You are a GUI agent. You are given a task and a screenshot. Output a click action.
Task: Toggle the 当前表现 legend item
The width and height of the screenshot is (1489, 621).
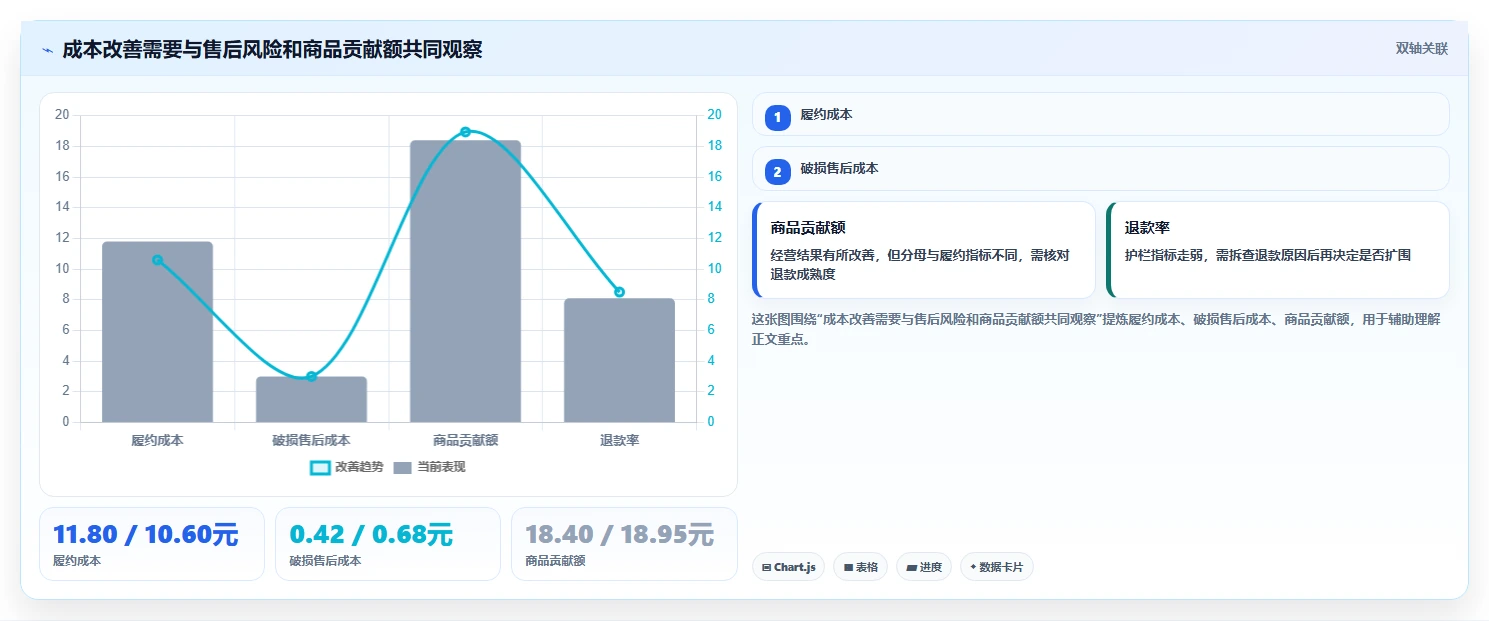point(429,467)
